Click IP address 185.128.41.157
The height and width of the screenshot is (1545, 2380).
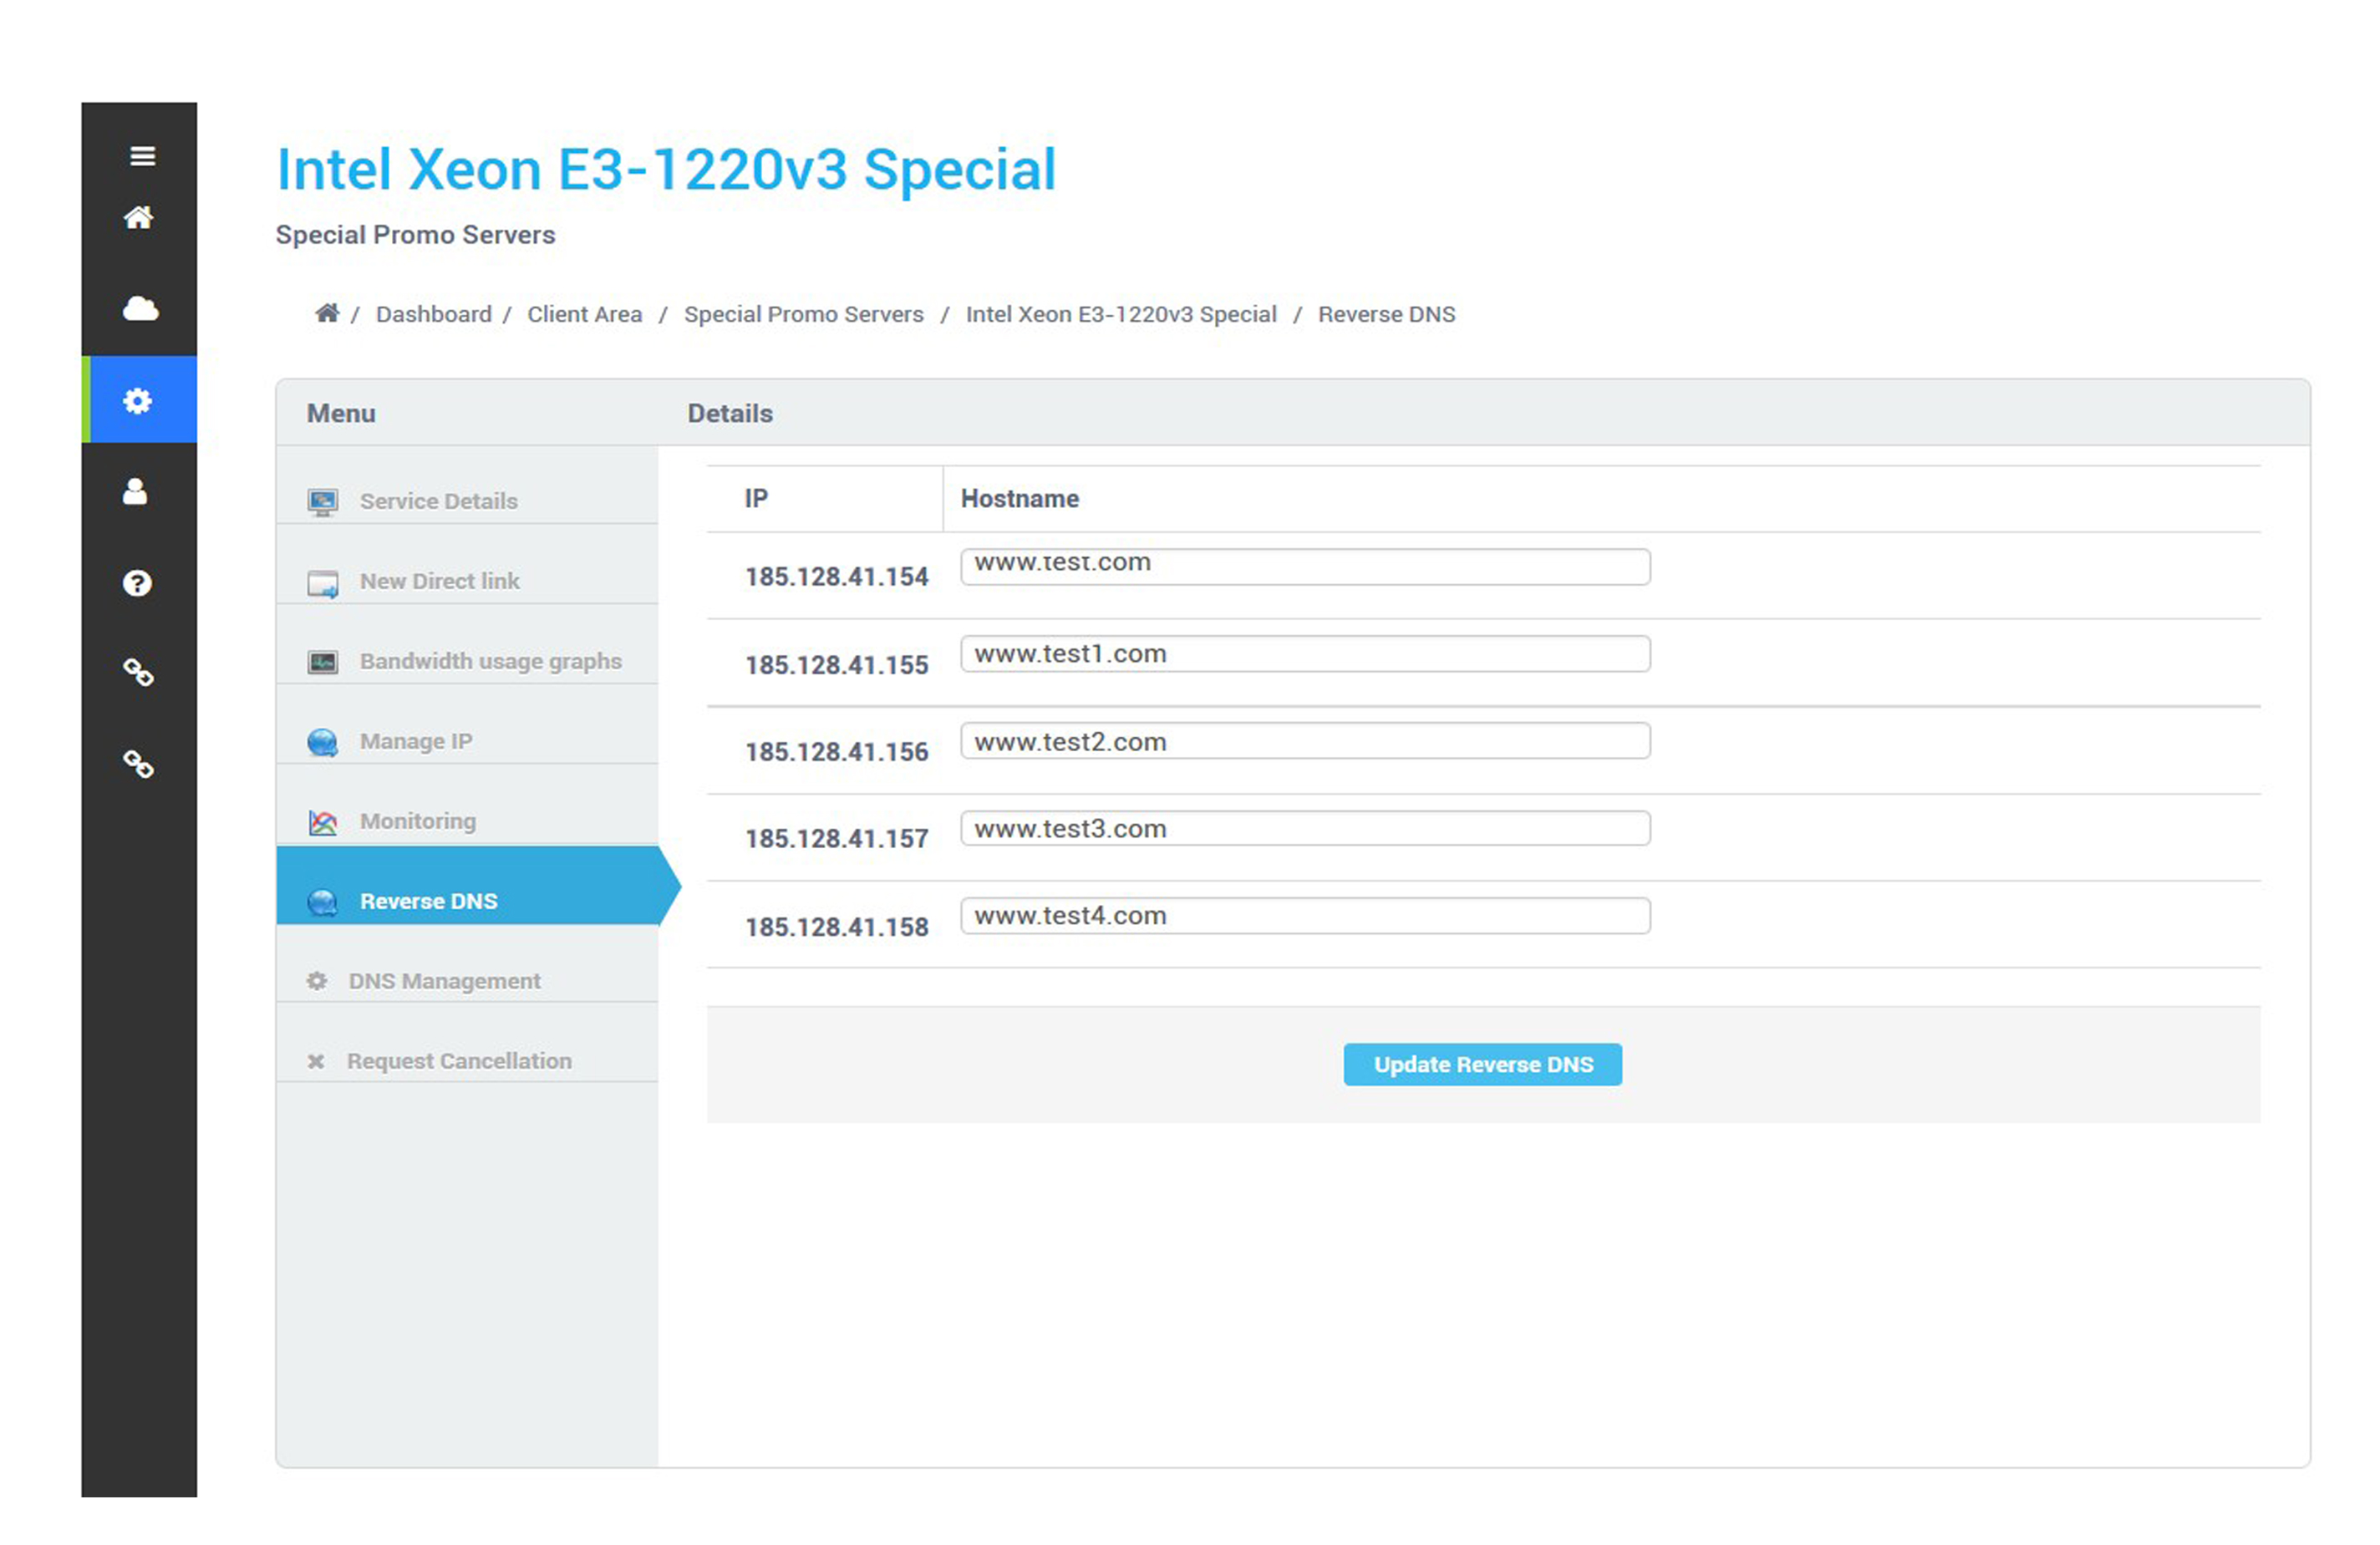coord(837,839)
